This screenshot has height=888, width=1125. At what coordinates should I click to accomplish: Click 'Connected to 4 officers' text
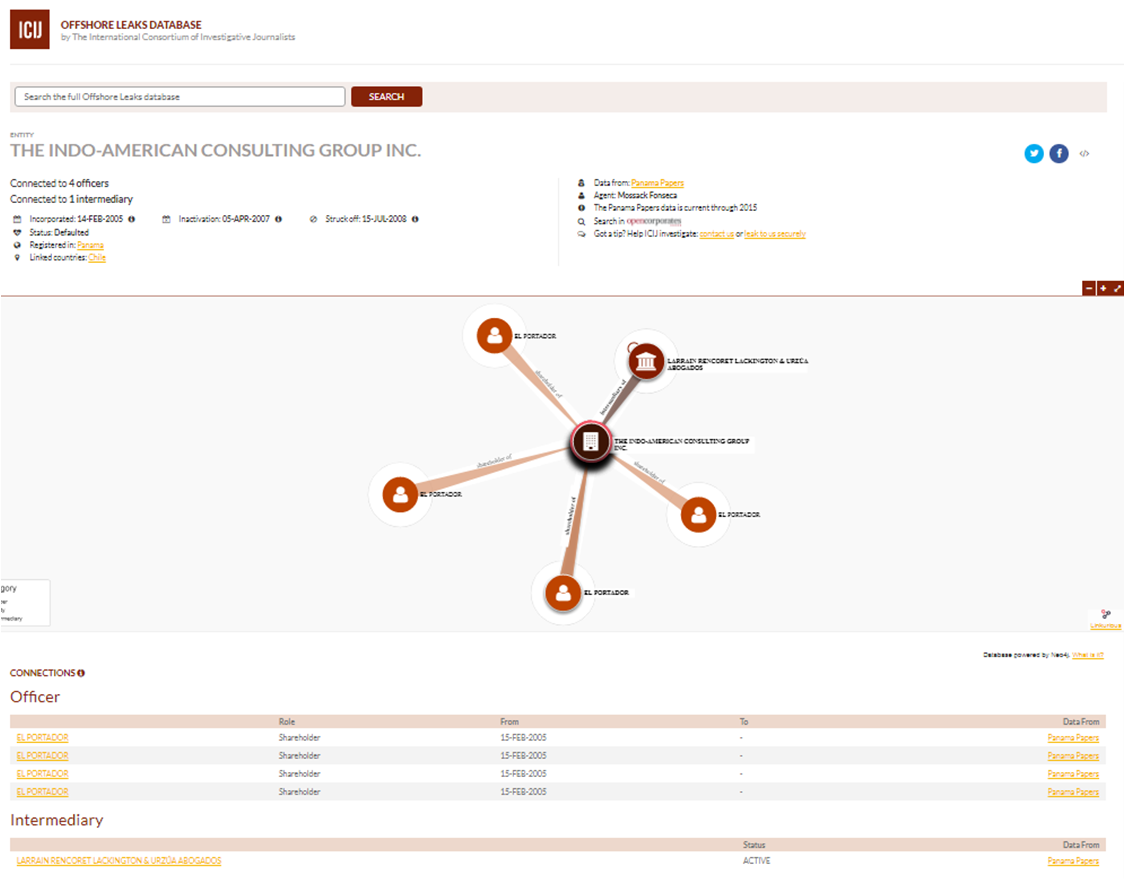tap(60, 184)
